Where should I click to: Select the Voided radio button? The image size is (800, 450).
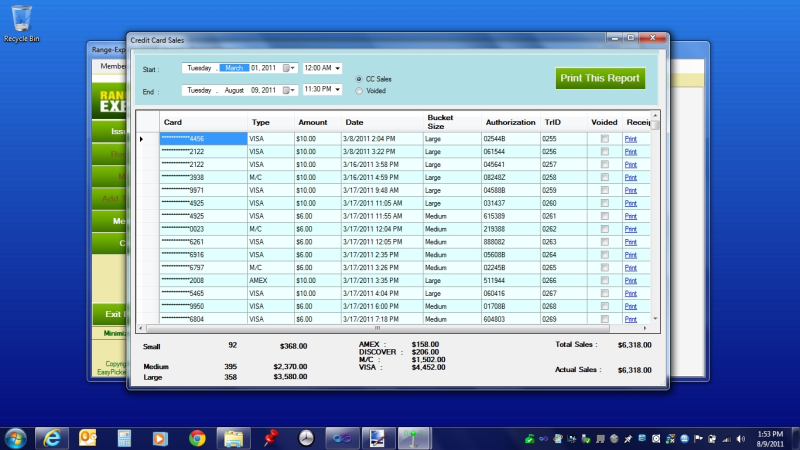click(360, 91)
